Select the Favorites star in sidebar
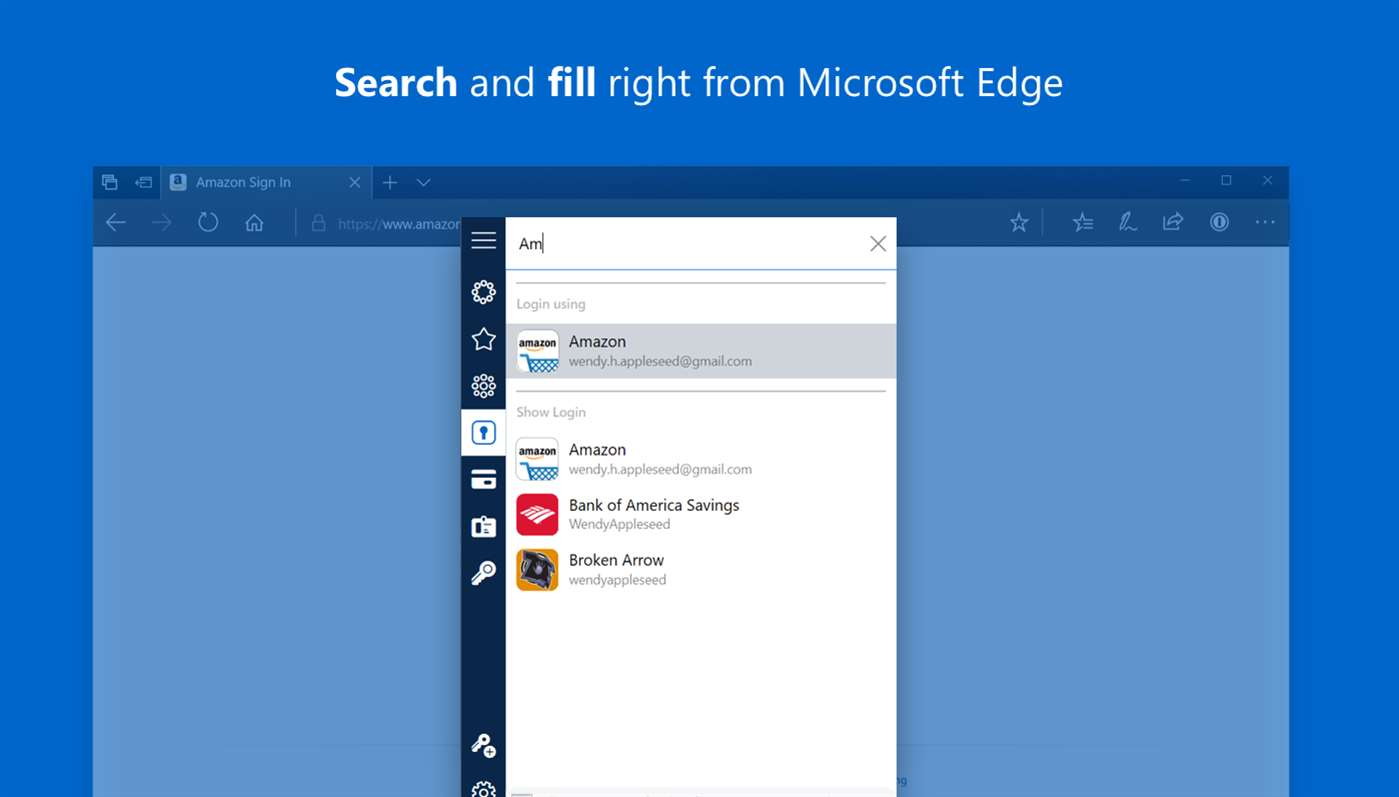The height and width of the screenshot is (797, 1399). (484, 339)
